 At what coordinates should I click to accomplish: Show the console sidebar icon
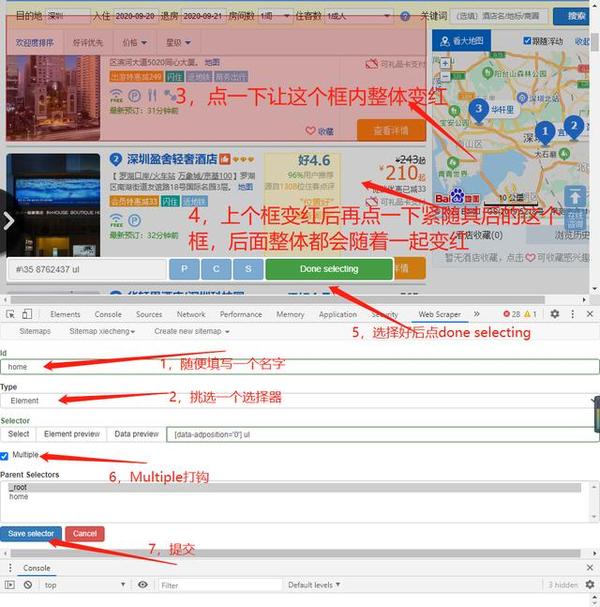(10, 585)
